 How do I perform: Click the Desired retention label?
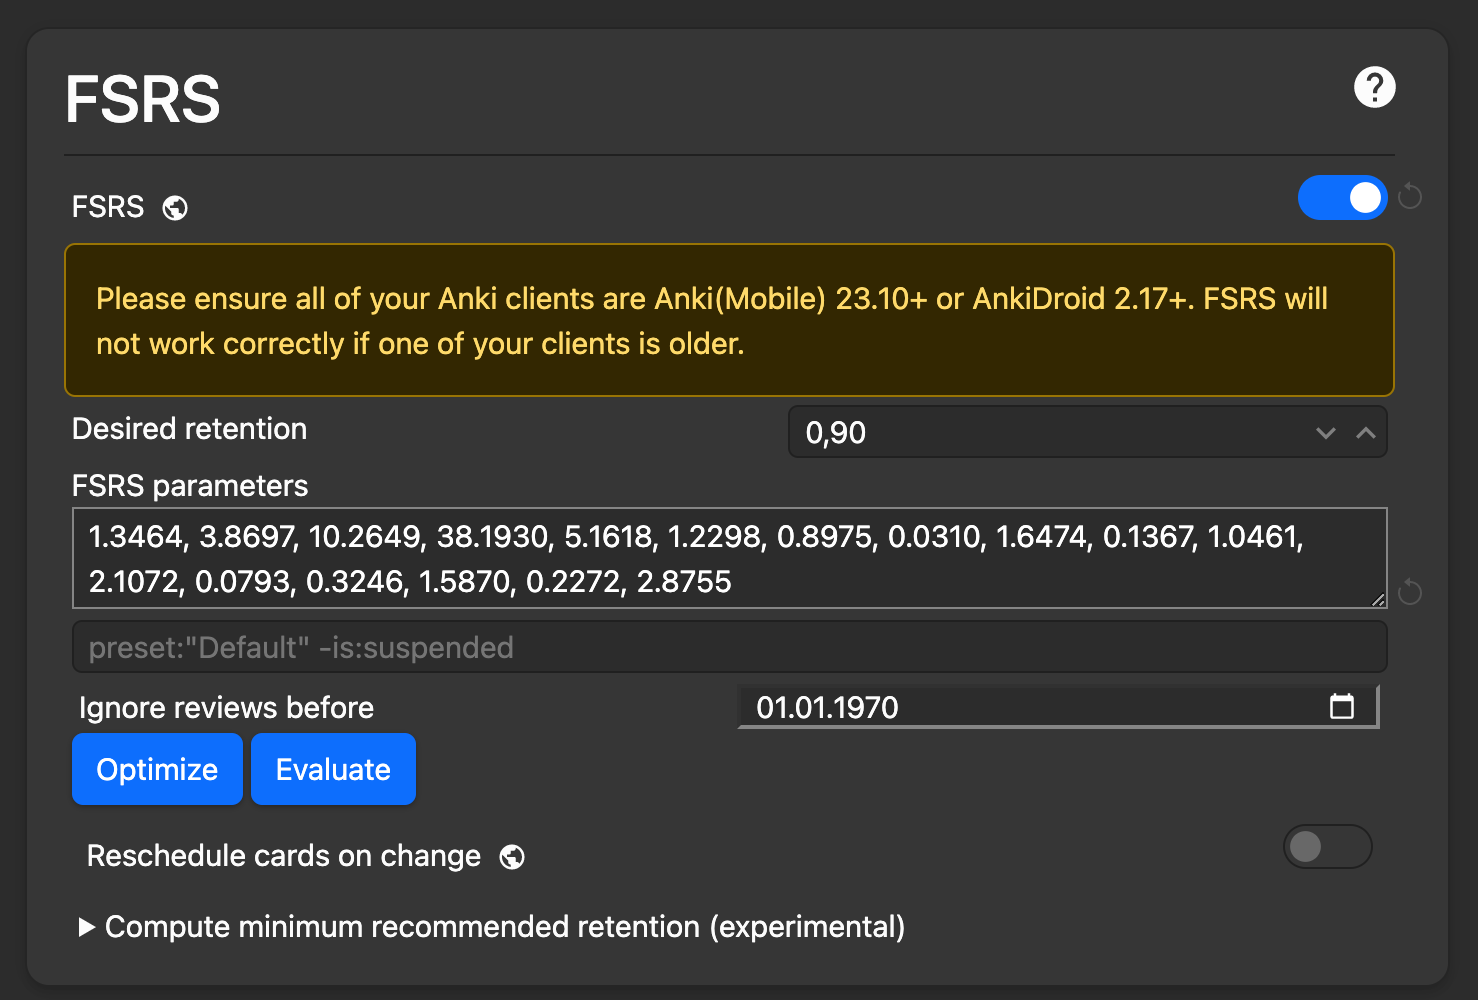click(x=190, y=429)
